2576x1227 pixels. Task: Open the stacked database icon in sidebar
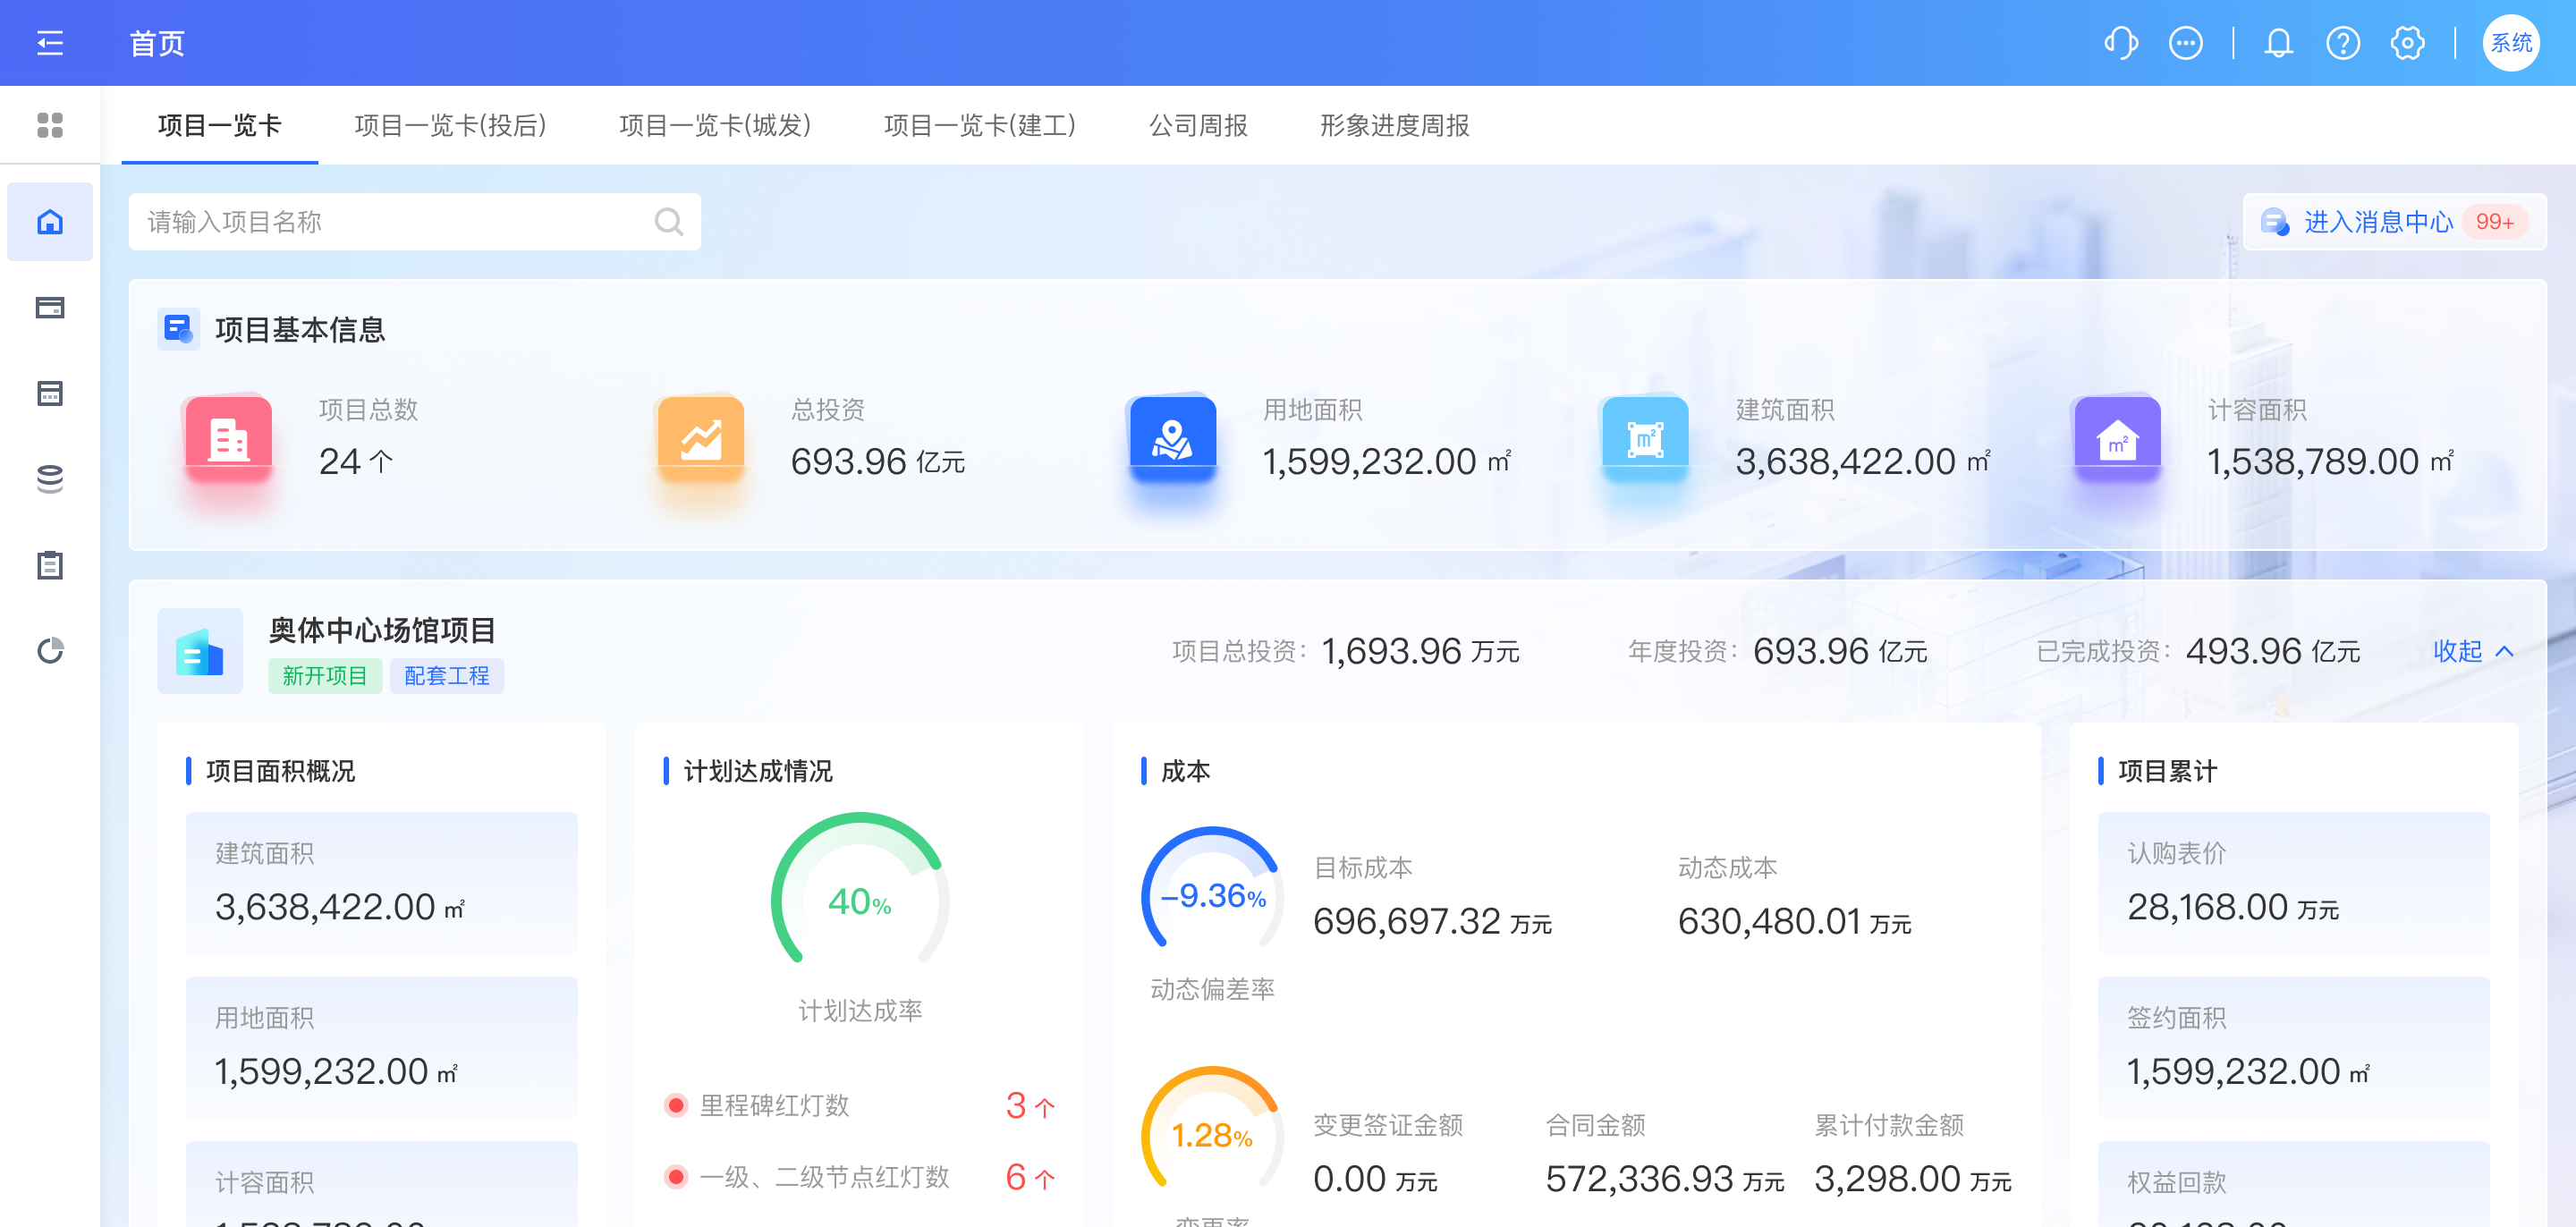(50, 479)
